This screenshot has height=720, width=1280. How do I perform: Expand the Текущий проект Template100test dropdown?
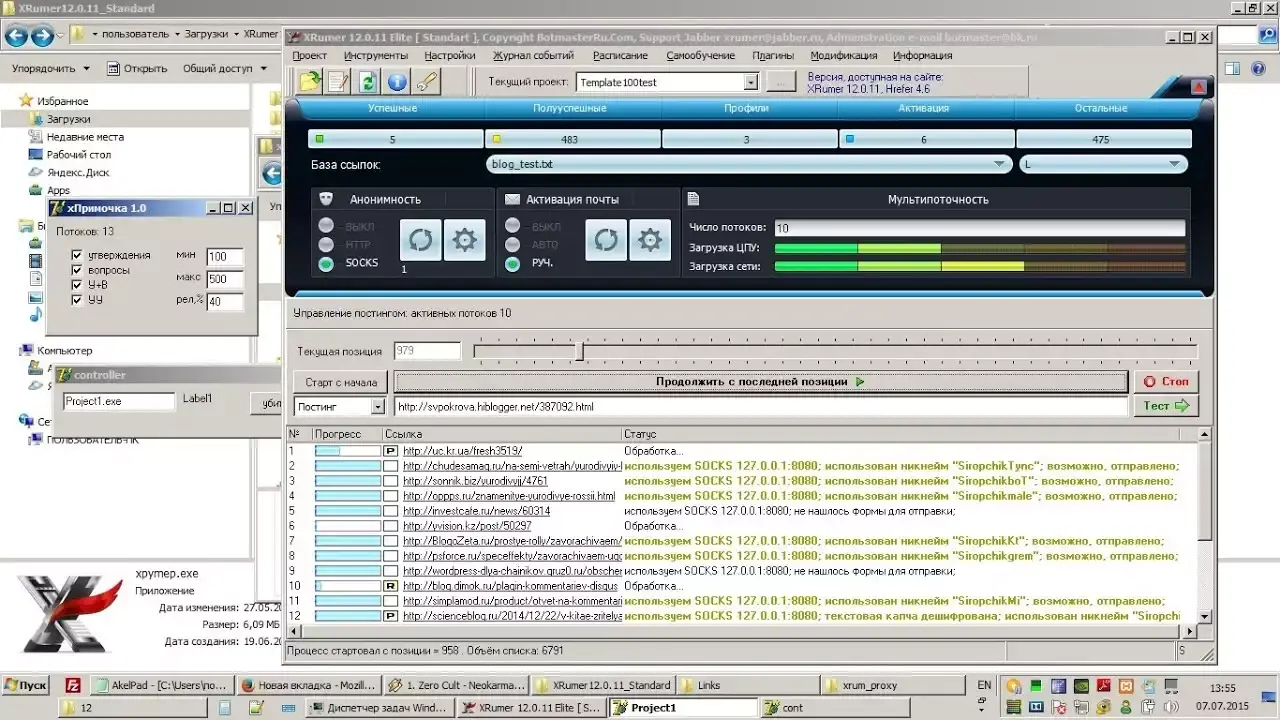pyautogui.click(x=751, y=82)
